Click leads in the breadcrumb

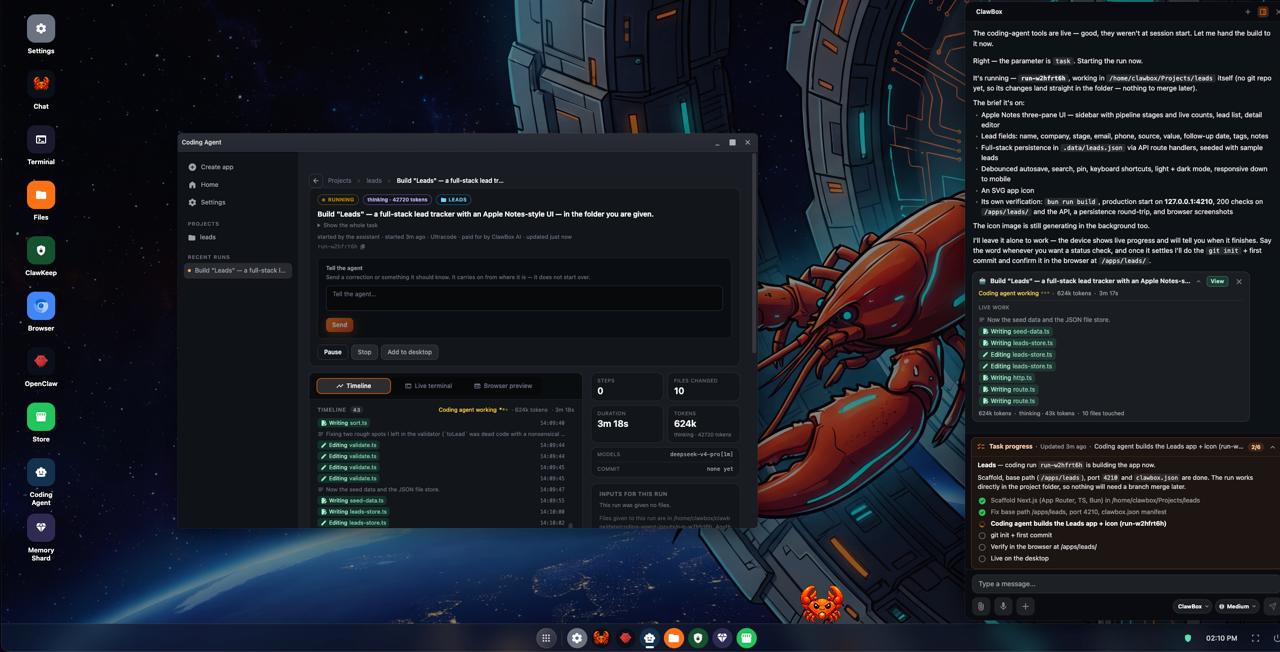[x=374, y=181]
